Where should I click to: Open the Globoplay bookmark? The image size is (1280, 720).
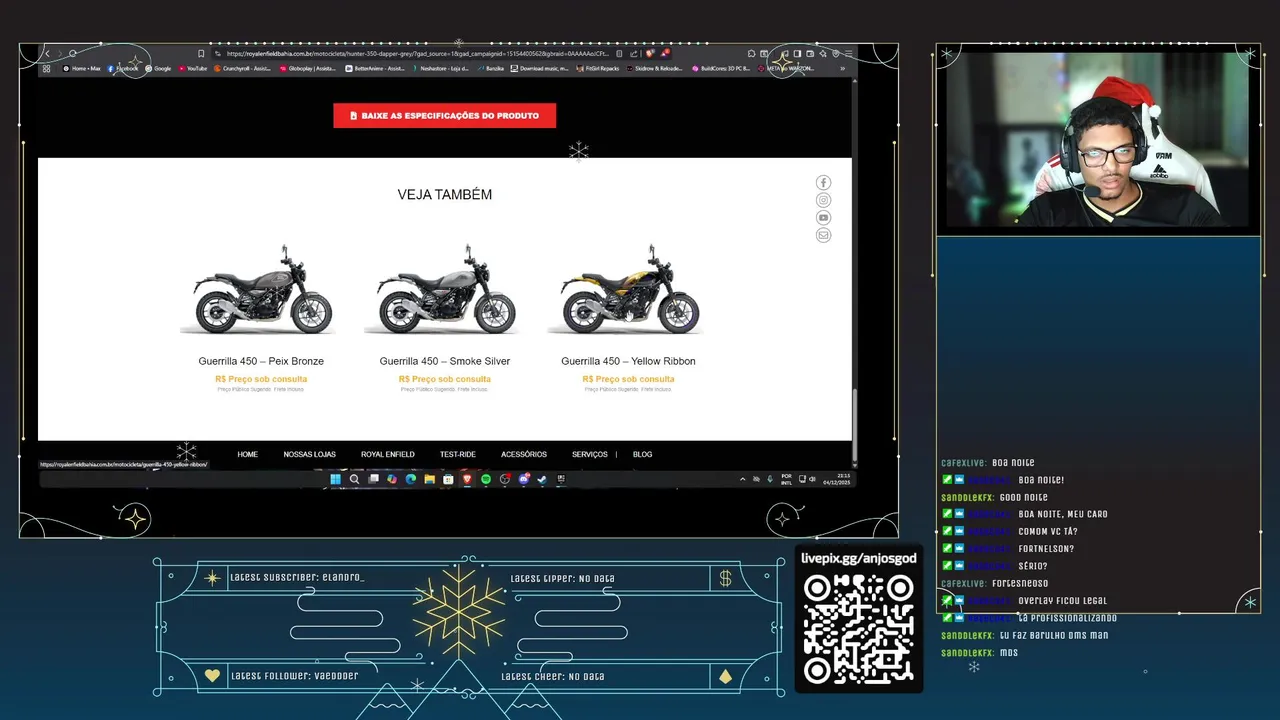tap(307, 68)
